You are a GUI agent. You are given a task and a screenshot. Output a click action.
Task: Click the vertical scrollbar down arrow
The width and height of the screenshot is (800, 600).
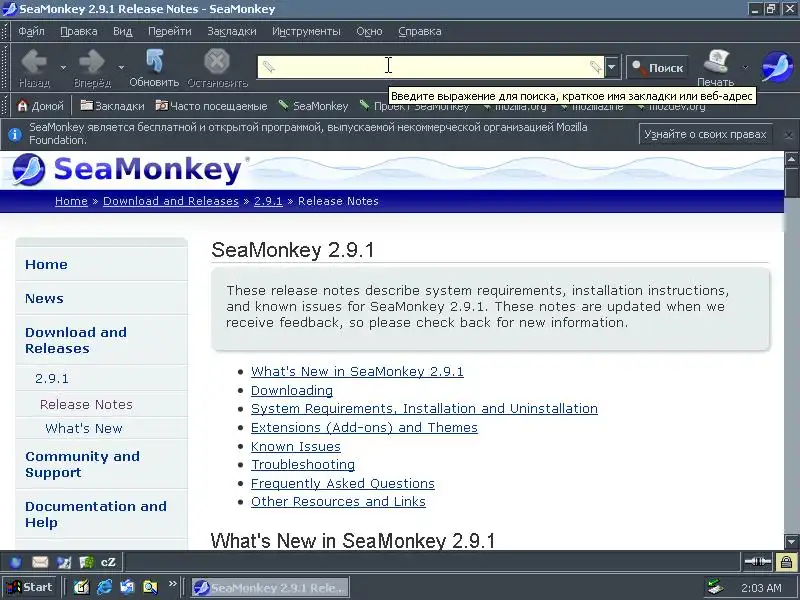pos(791,541)
